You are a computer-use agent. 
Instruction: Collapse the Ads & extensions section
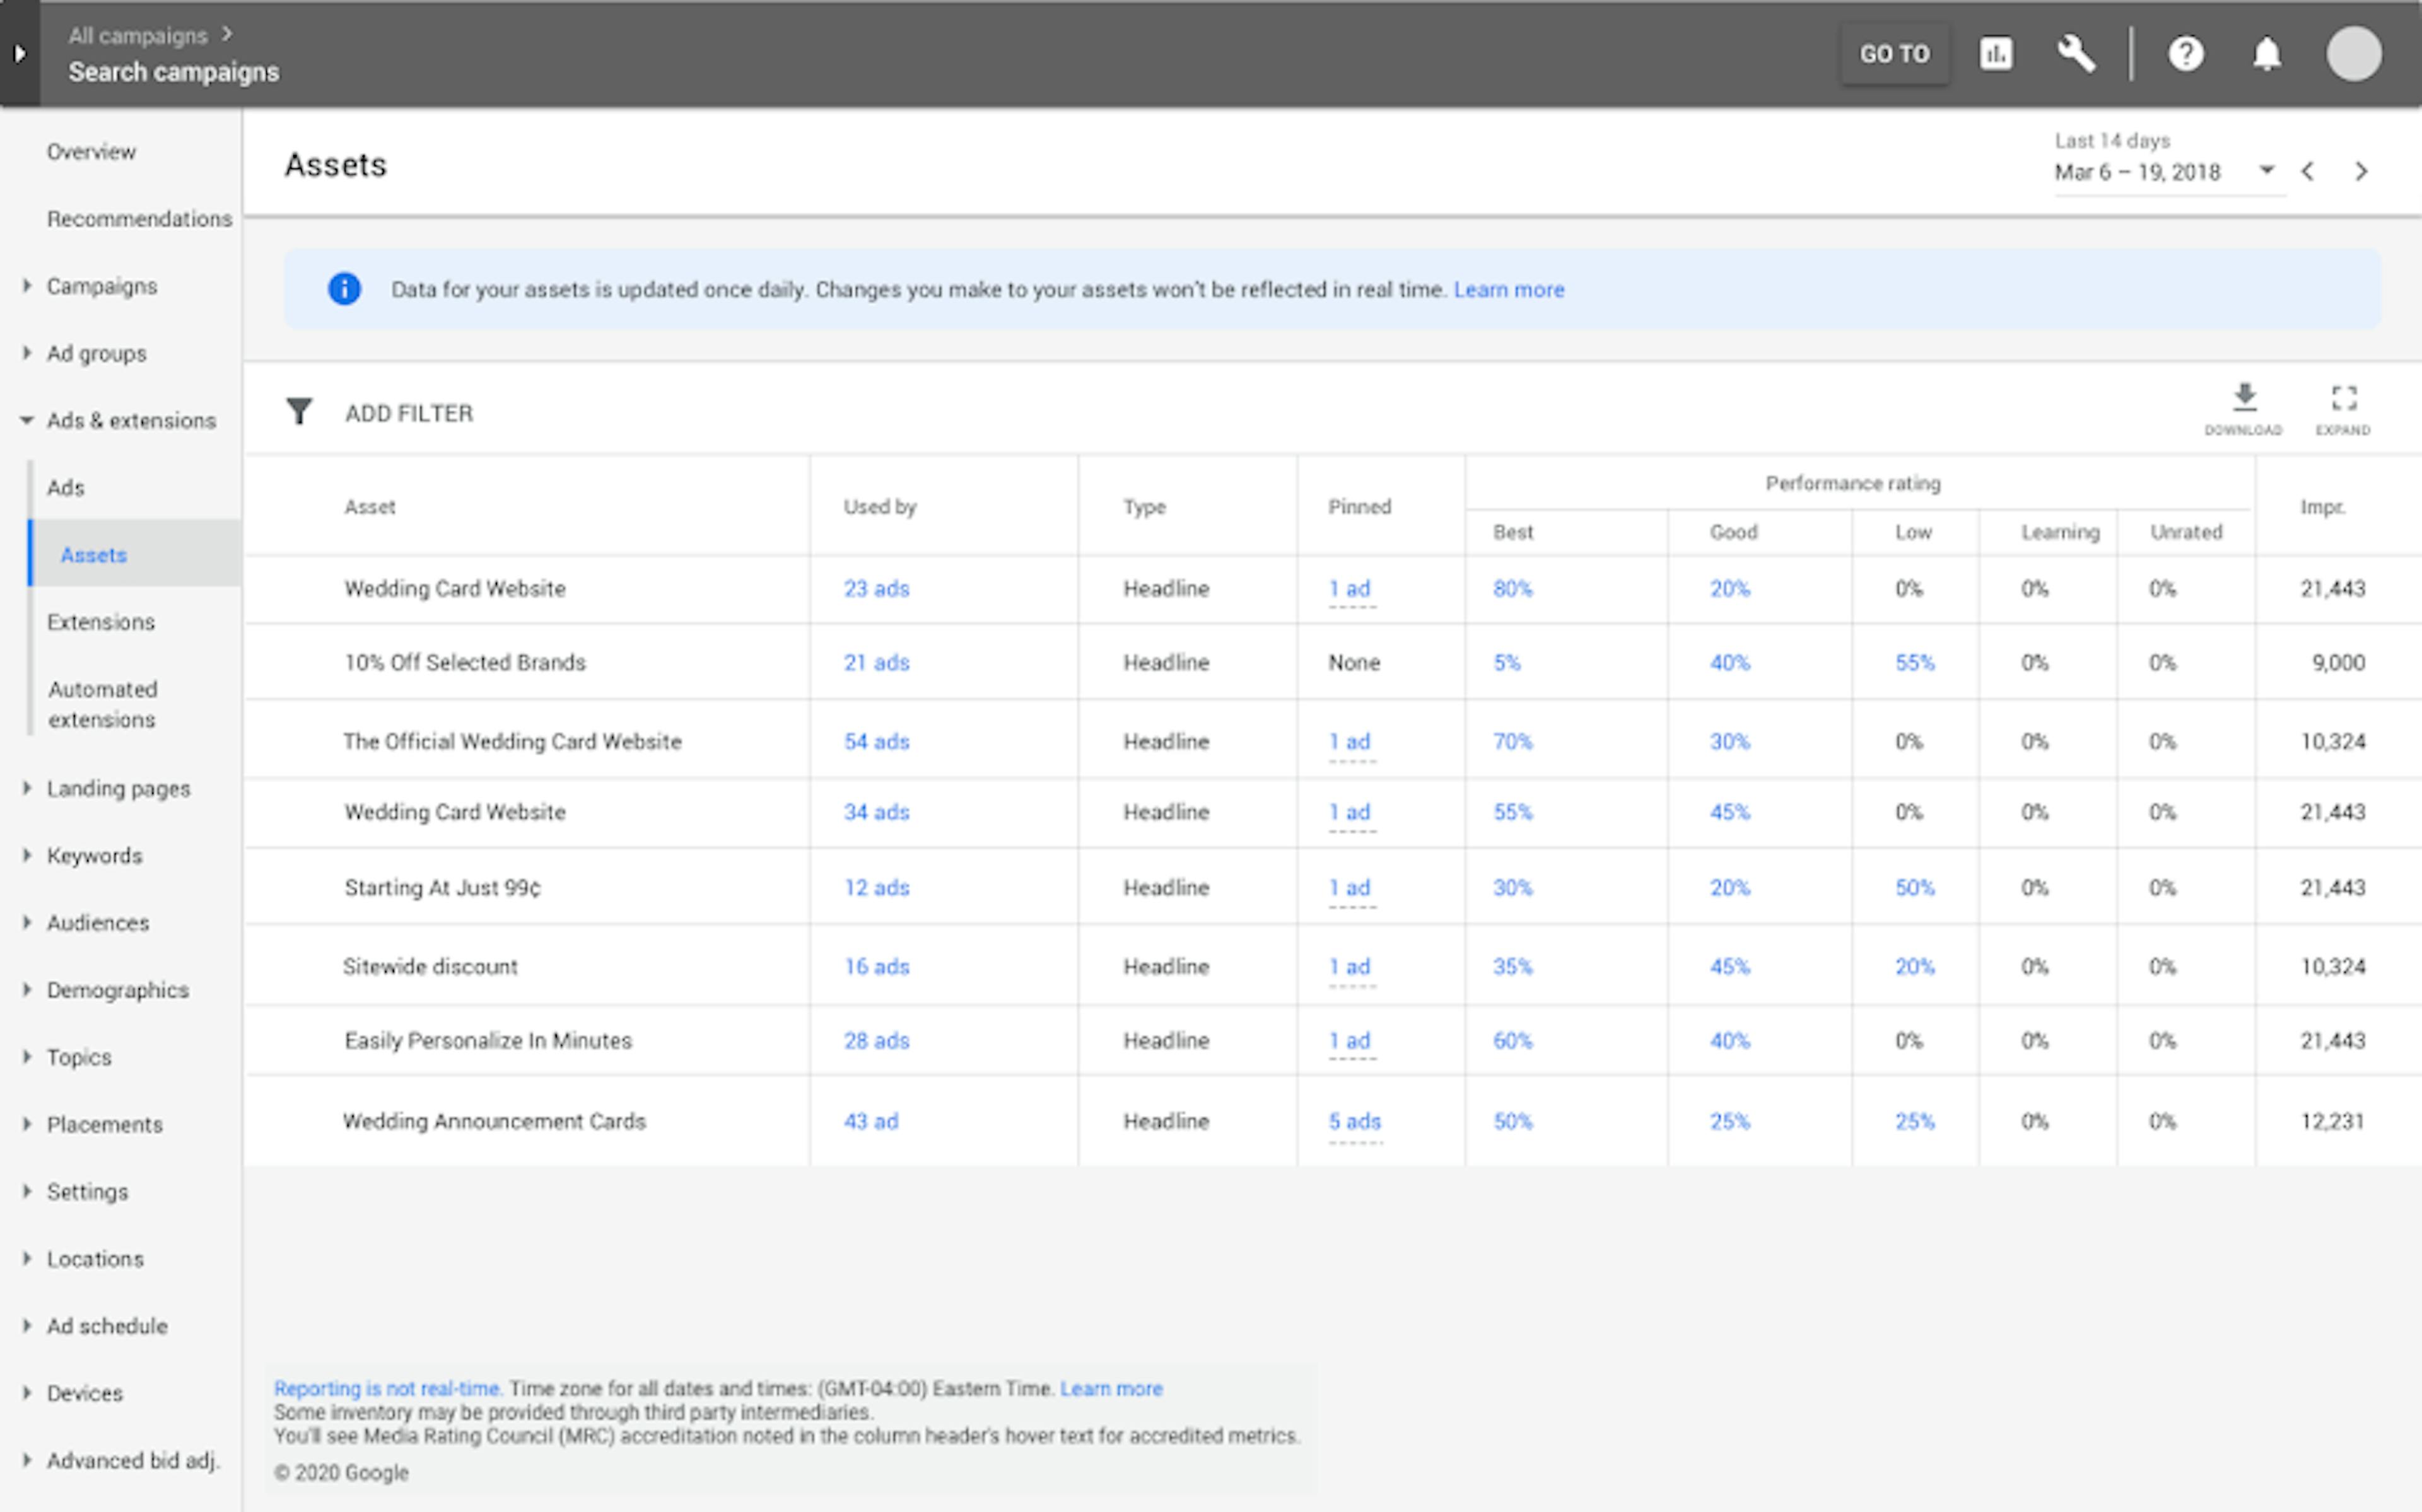[27, 420]
